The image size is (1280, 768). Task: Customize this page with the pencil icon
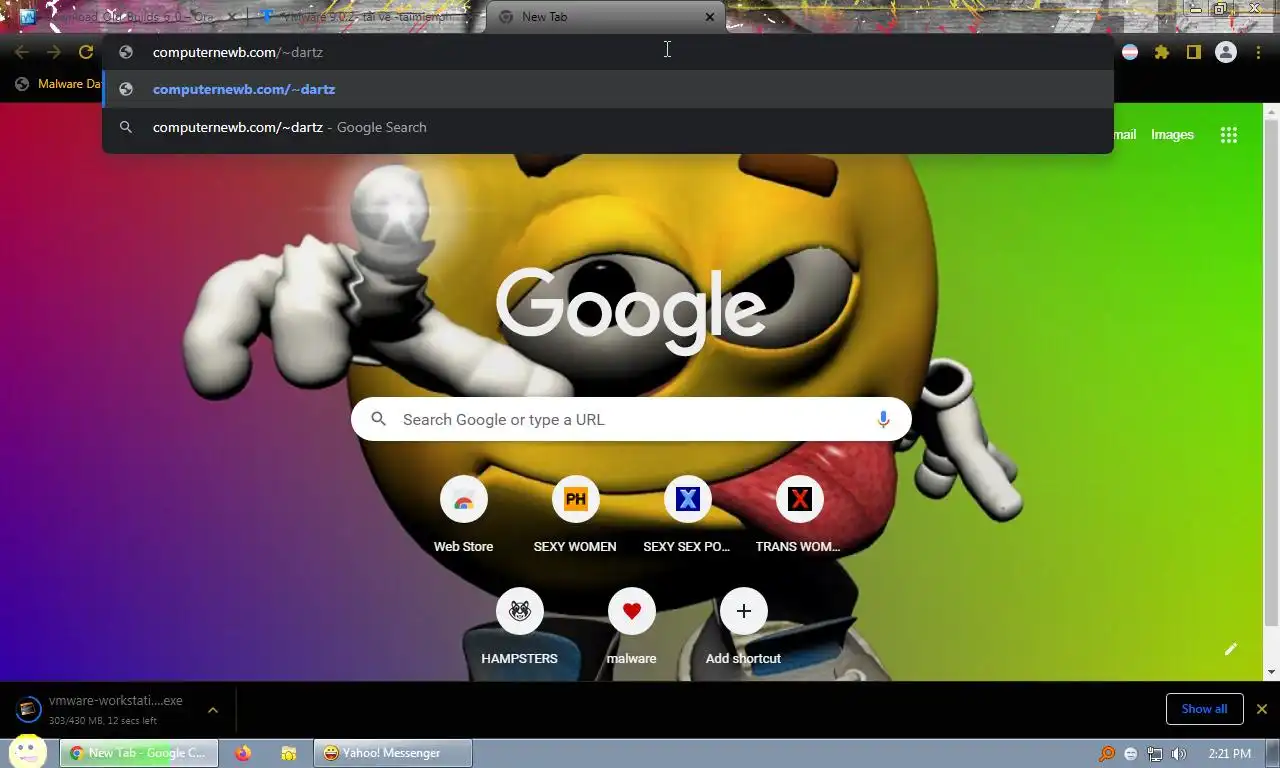coord(1231,649)
